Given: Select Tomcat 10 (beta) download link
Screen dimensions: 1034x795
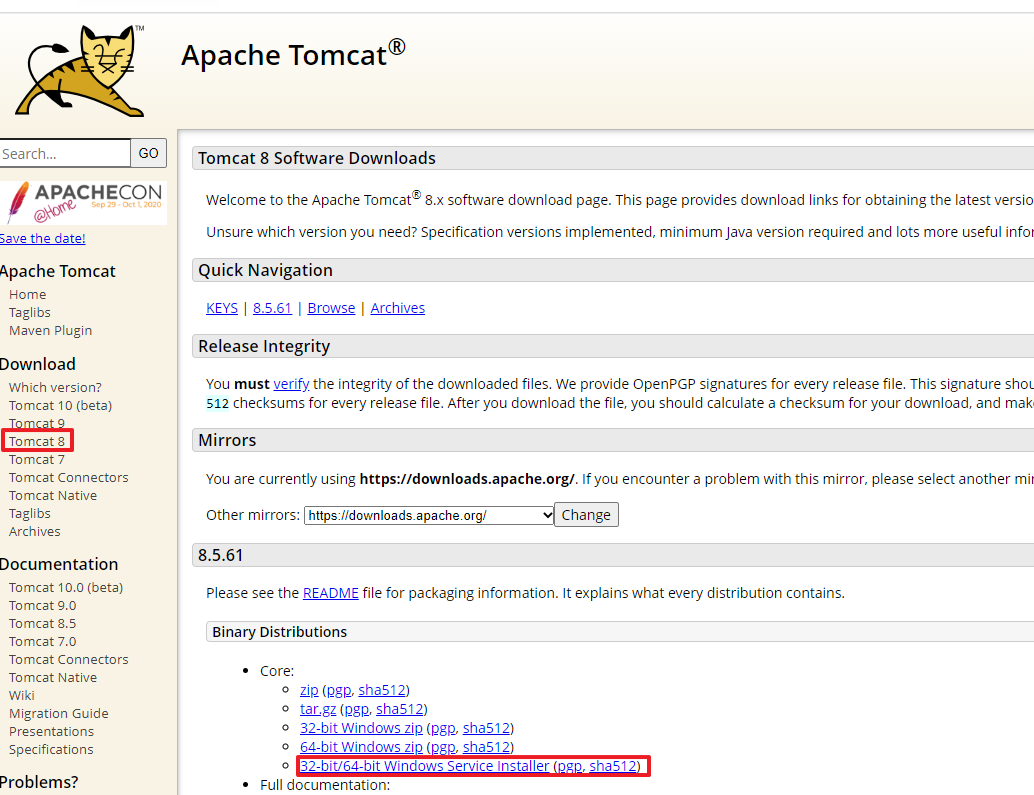Looking at the screenshot, I should pos(61,405).
